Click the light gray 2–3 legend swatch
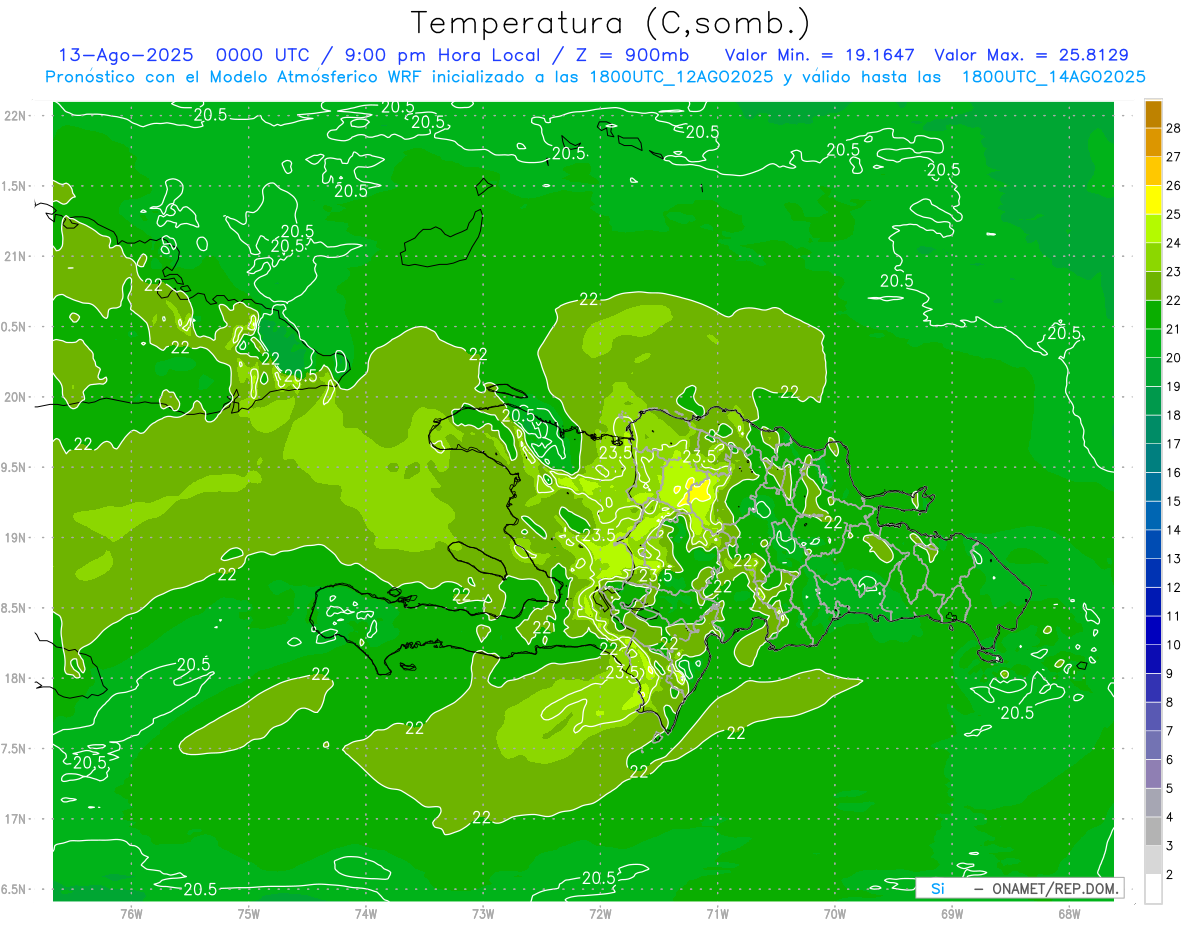This screenshot has width=1200, height=927. coord(1153,861)
